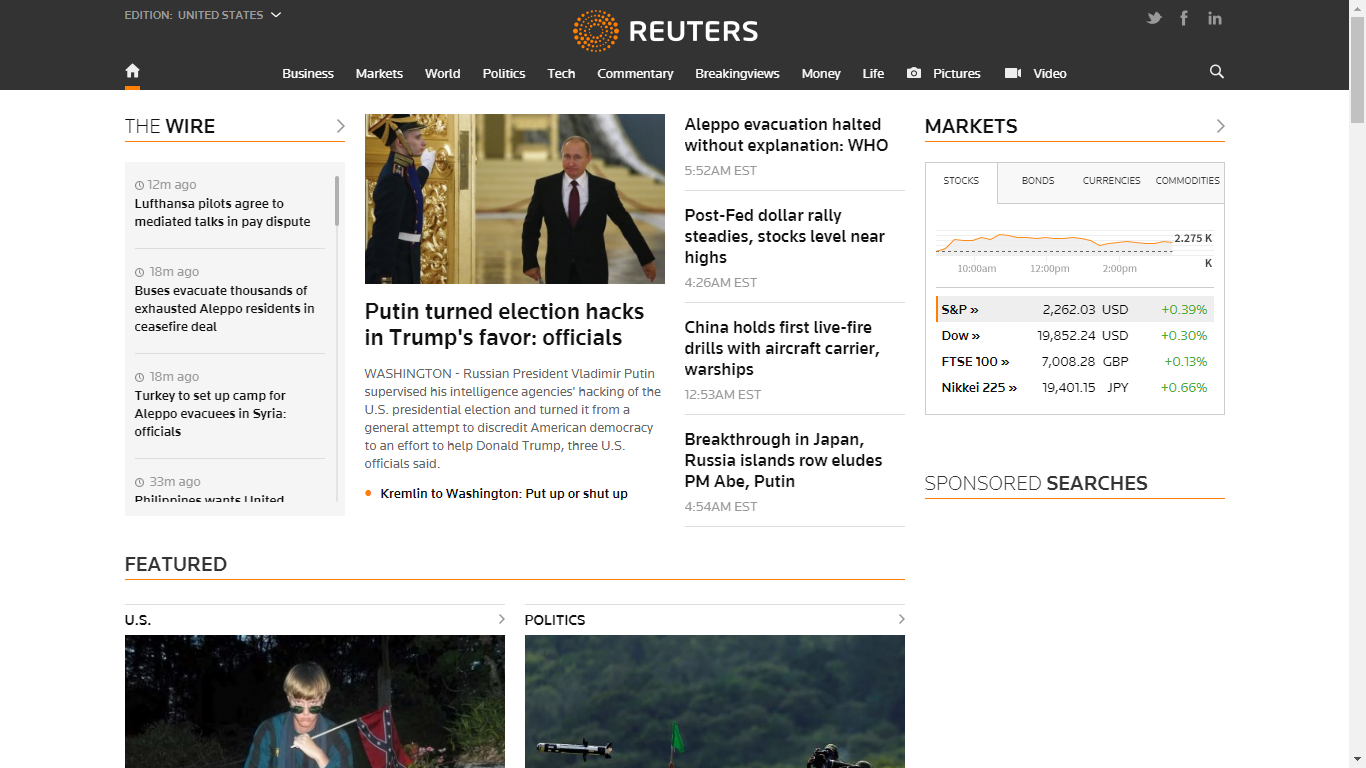This screenshot has width=1366, height=768.
Task: Open the Tech menu
Action: click(x=561, y=73)
